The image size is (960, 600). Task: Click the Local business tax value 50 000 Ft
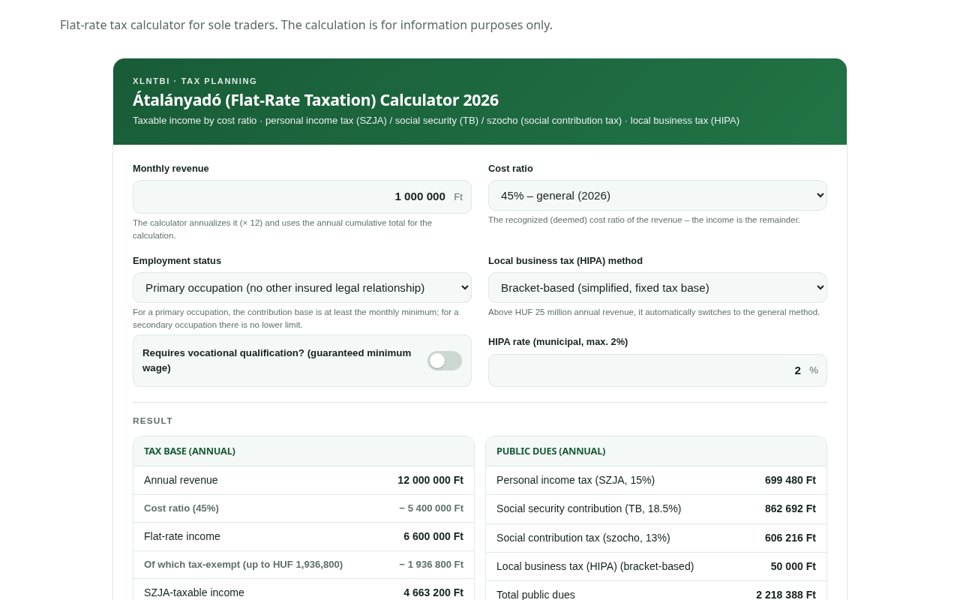click(x=793, y=566)
